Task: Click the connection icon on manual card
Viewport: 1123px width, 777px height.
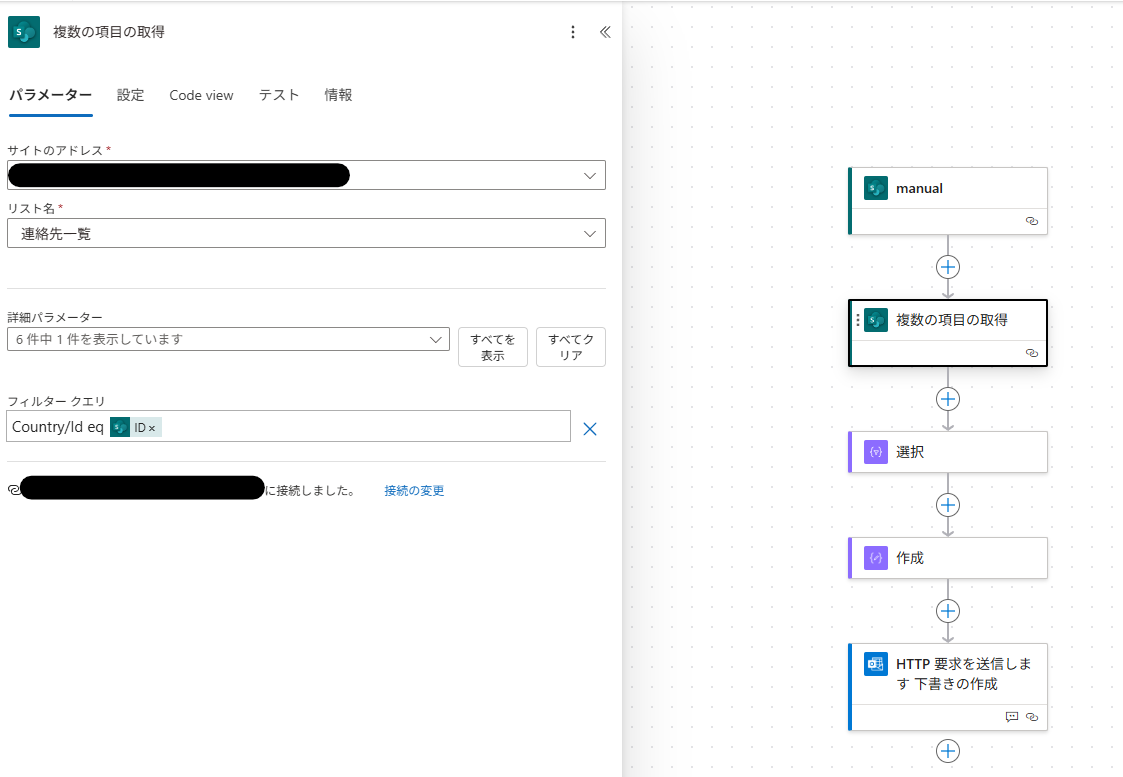Action: (x=1032, y=221)
